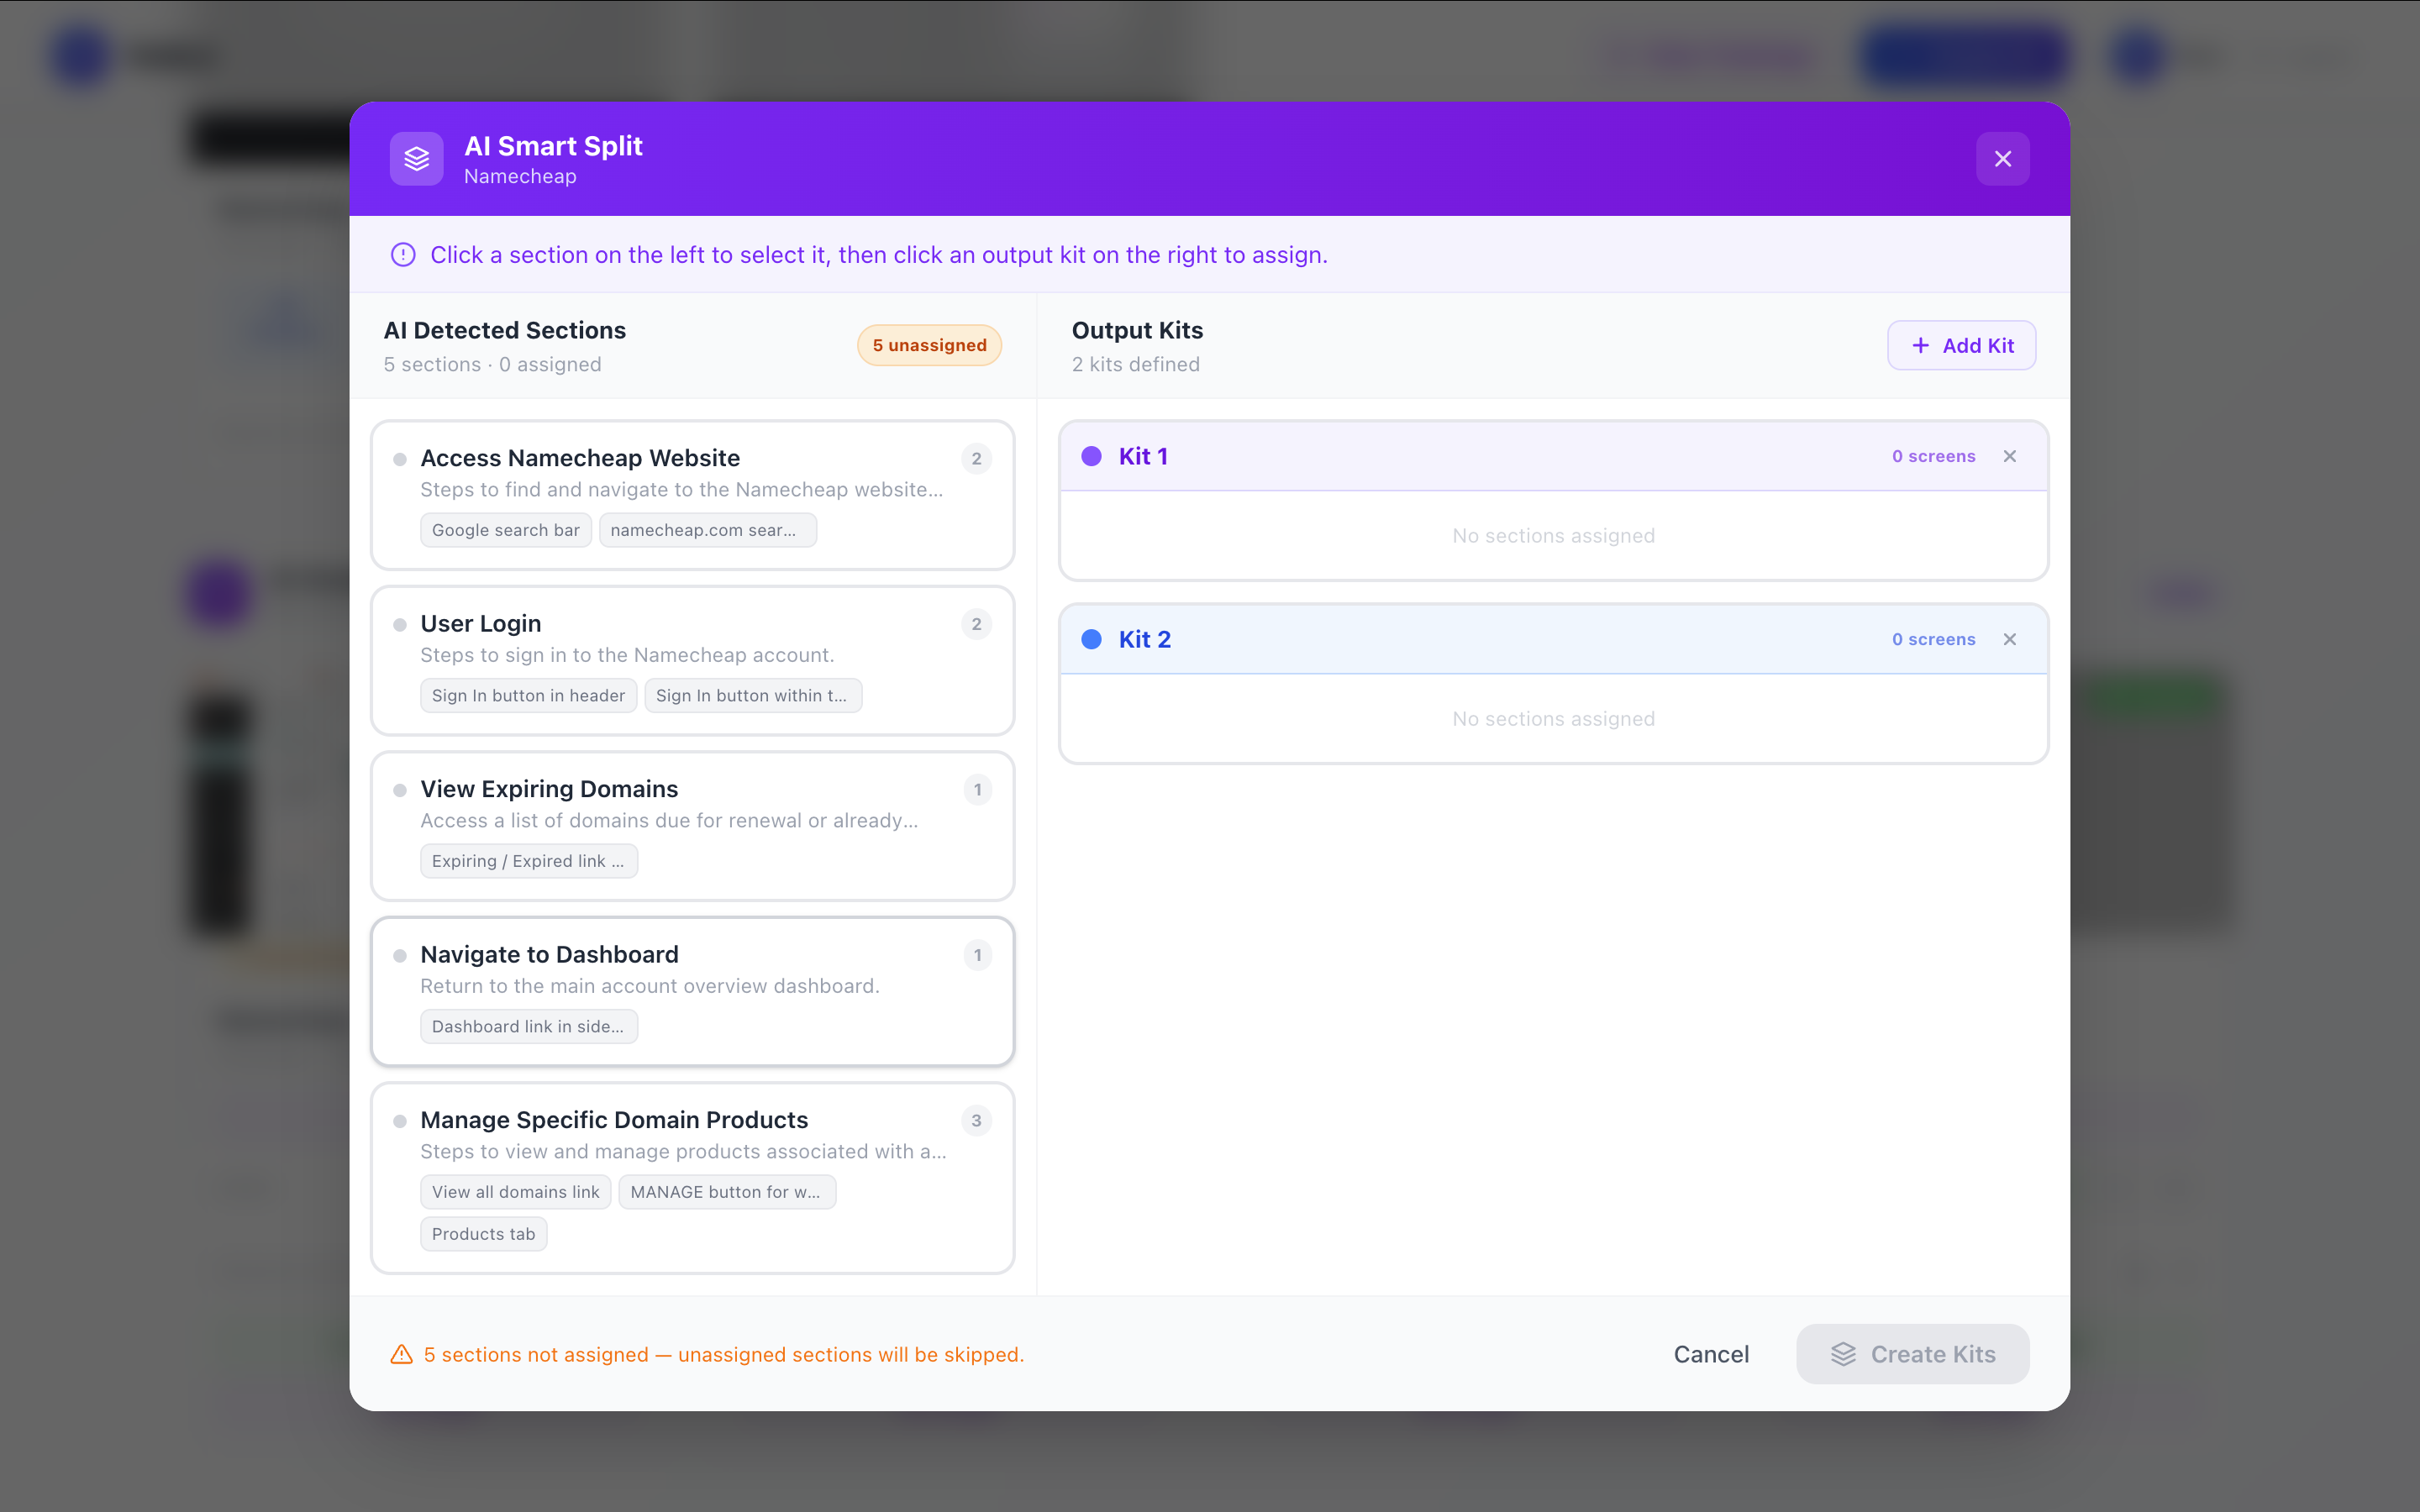Assign to Kit 2 by clicking its header

click(x=1553, y=639)
